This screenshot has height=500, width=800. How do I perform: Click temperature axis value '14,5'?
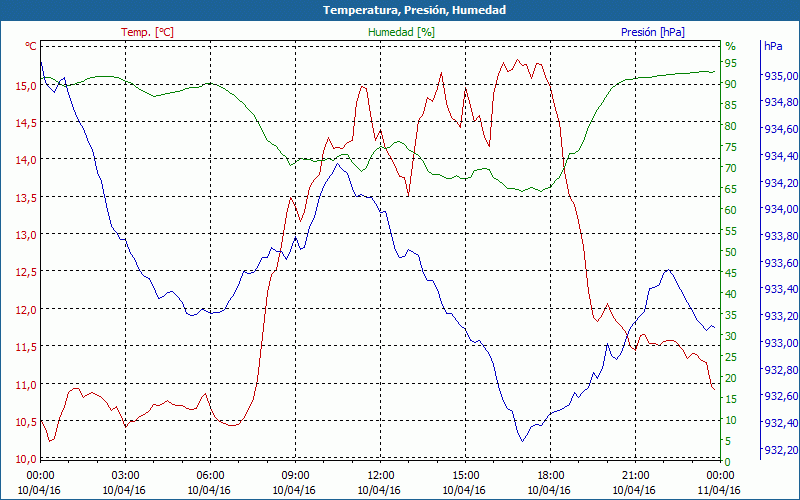point(26,123)
